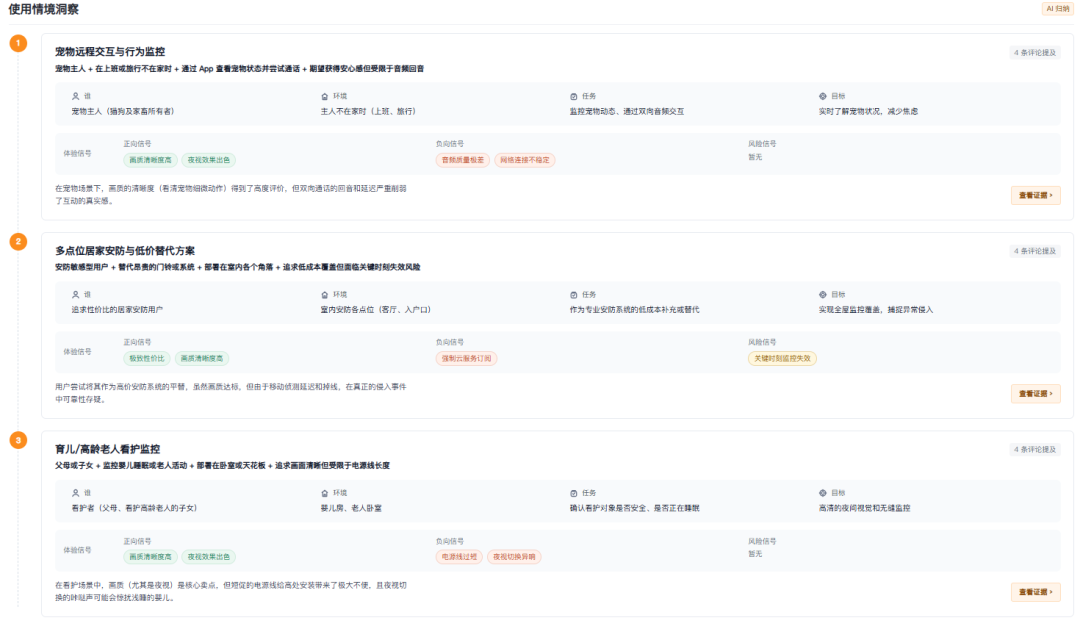Click the text 婴儿房、老人卧室
The height and width of the screenshot is (626, 1080).
click(351, 508)
